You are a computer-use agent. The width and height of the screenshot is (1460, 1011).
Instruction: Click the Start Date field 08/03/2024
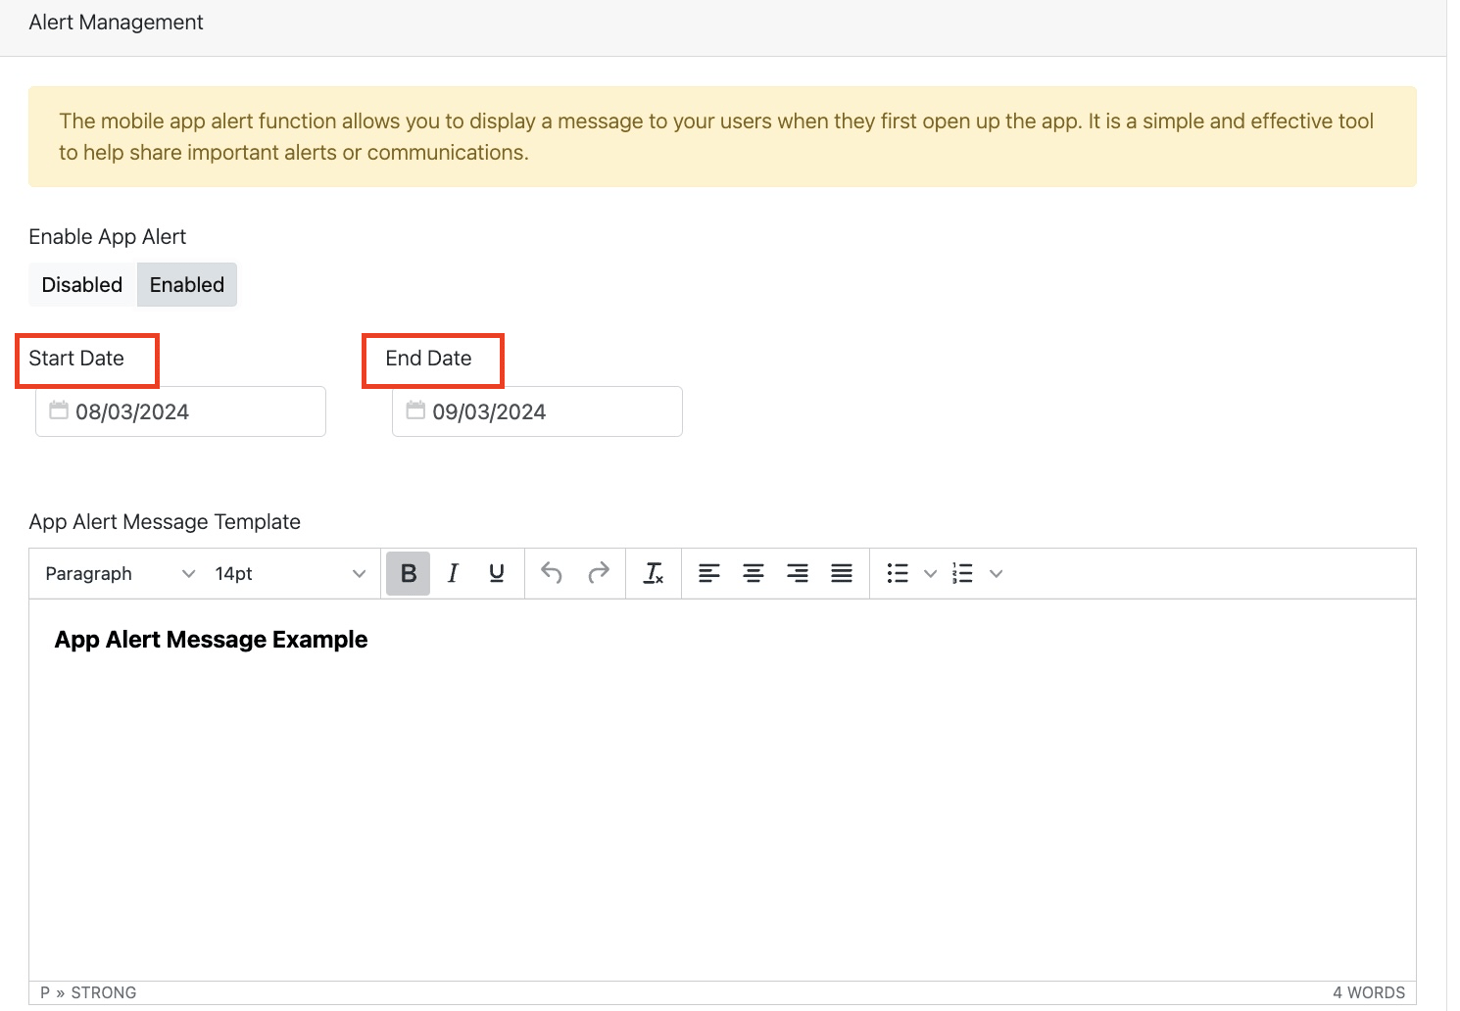181,412
